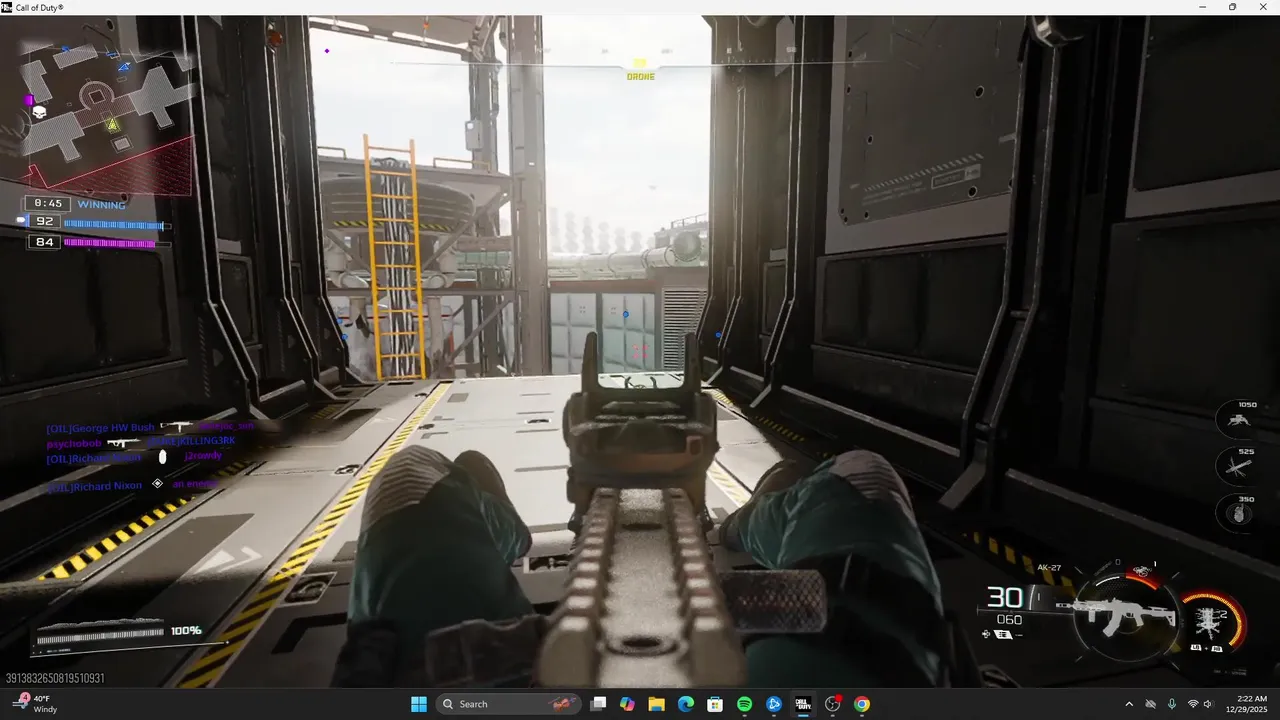Screen dimensions: 1280x720
Task: Click the microphone icon in system tray
Action: pyautogui.click(x=1171, y=704)
